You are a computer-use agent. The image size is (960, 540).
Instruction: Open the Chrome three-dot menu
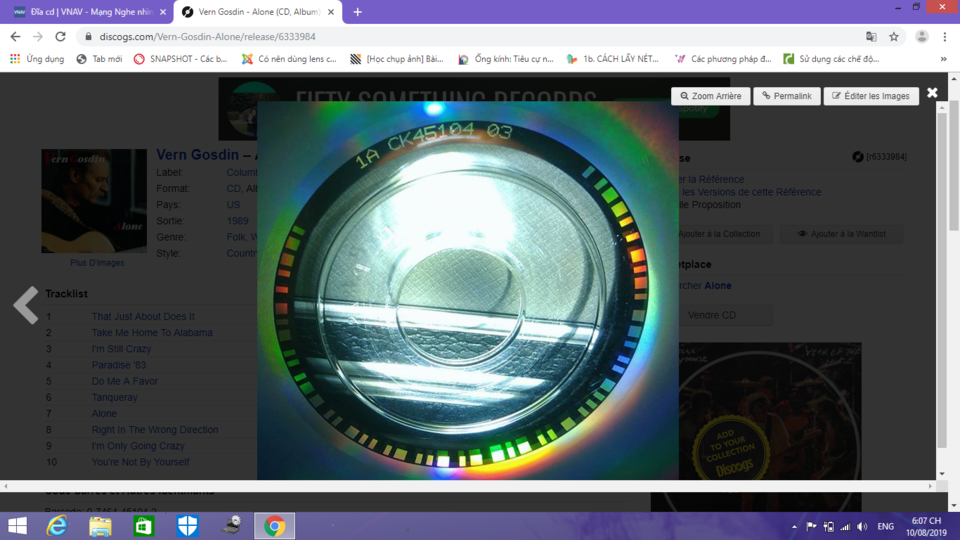pos(945,37)
